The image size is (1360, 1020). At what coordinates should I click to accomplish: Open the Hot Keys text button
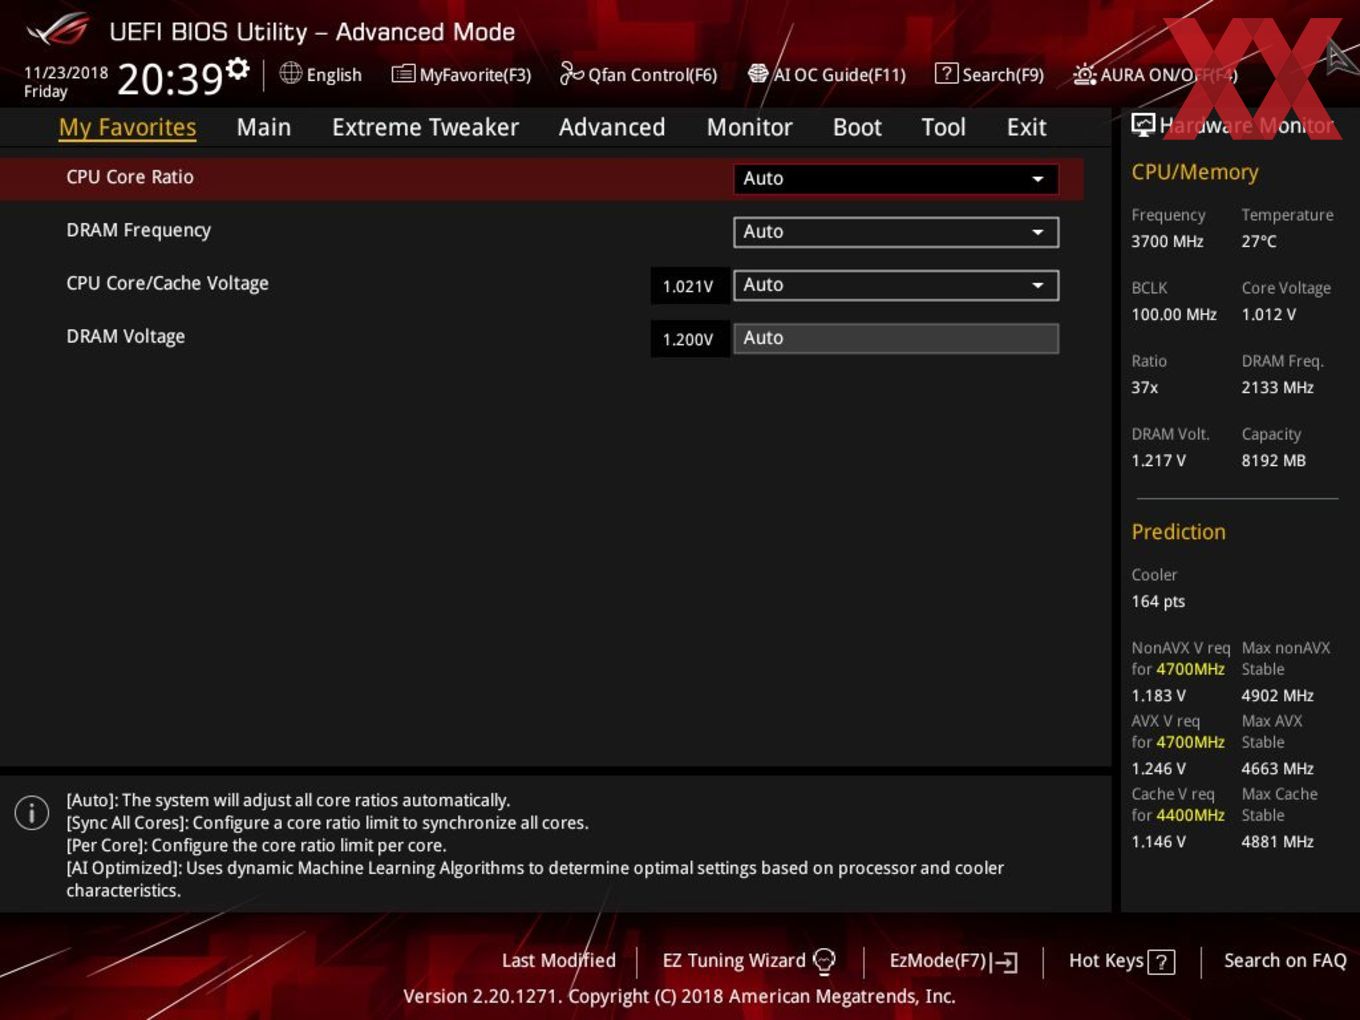click(1106, 960)
